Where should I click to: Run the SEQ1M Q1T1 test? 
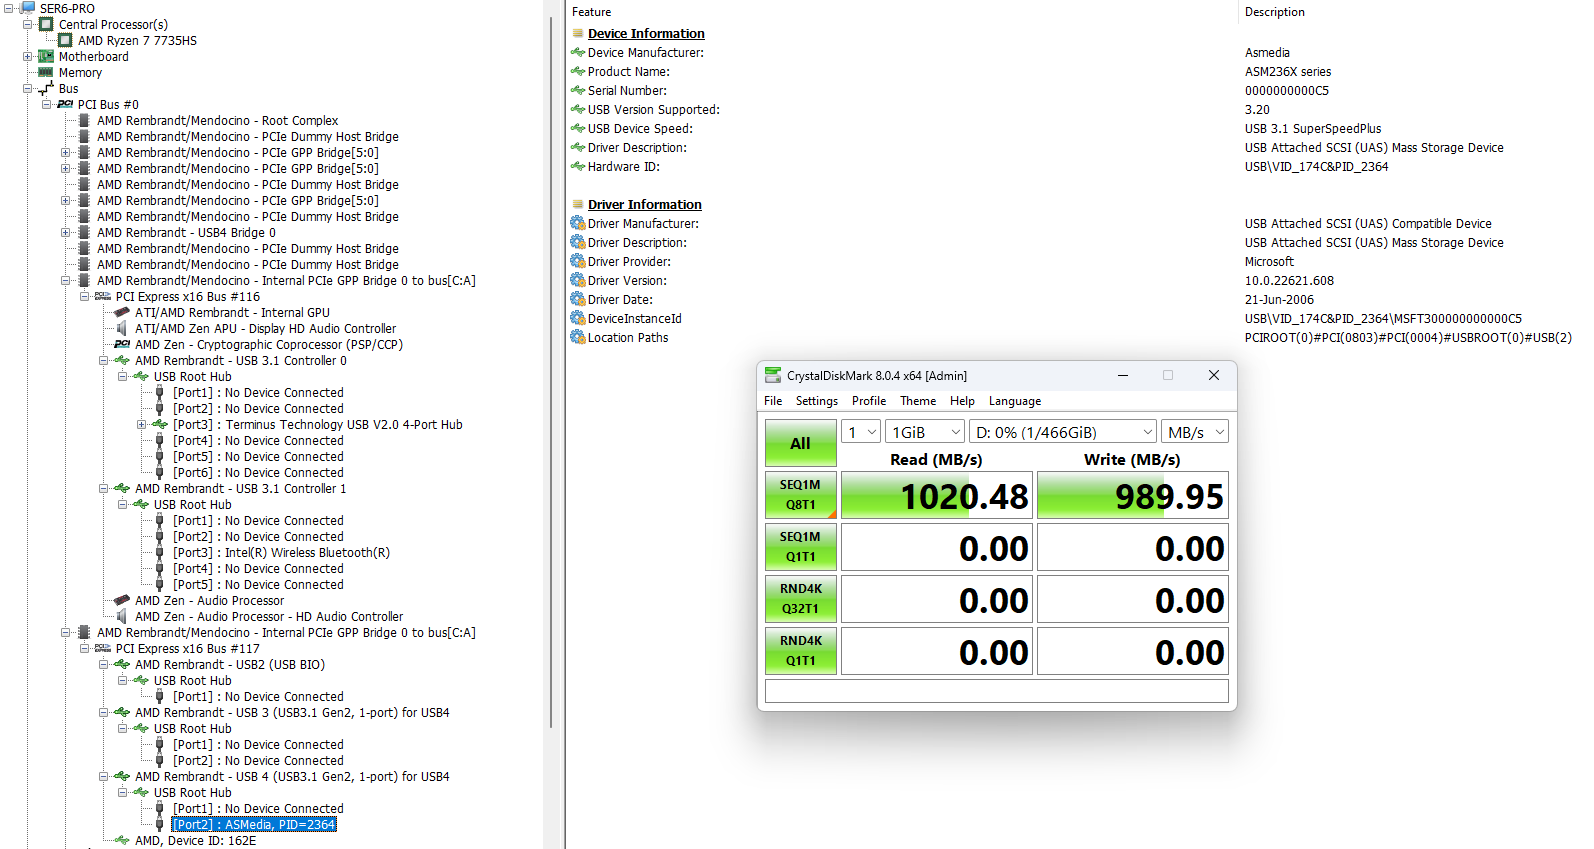pos(801,547)
